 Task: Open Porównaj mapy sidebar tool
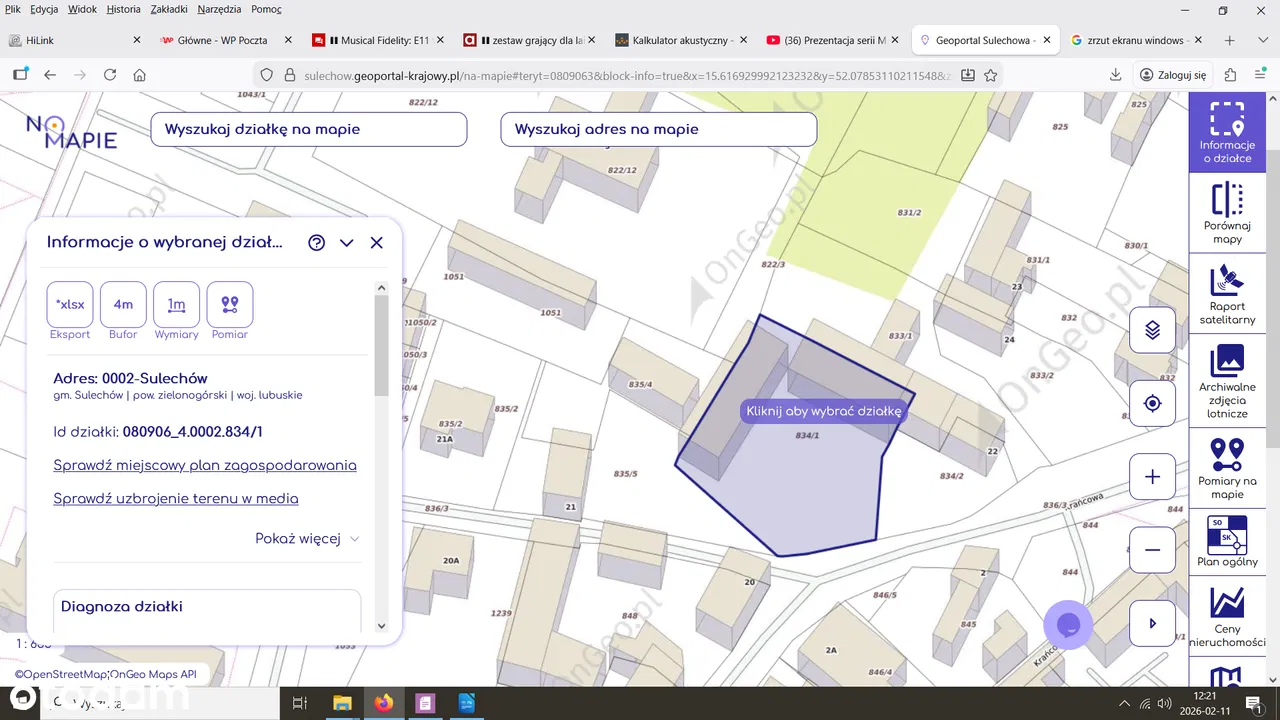[x=1226, y=213]
